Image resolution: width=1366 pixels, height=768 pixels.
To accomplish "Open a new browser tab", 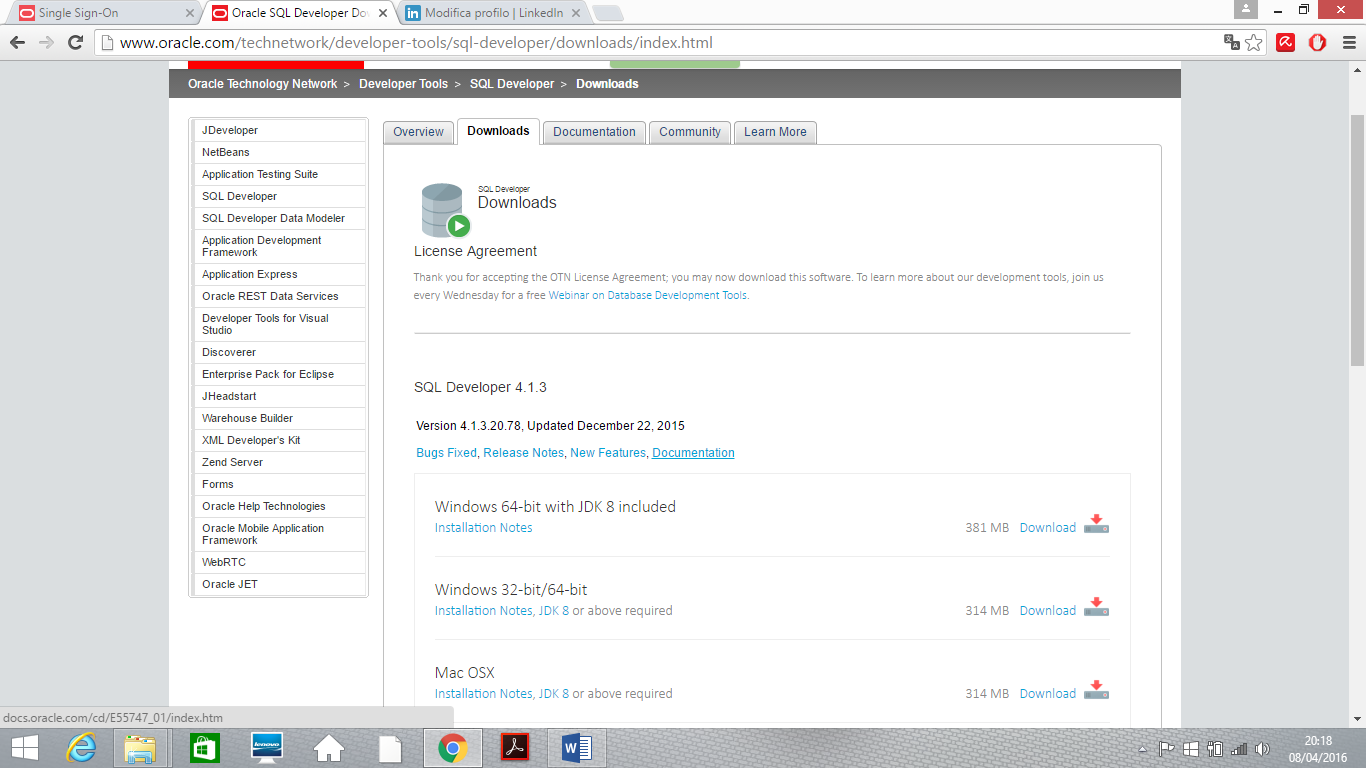I will pos(607,13).
